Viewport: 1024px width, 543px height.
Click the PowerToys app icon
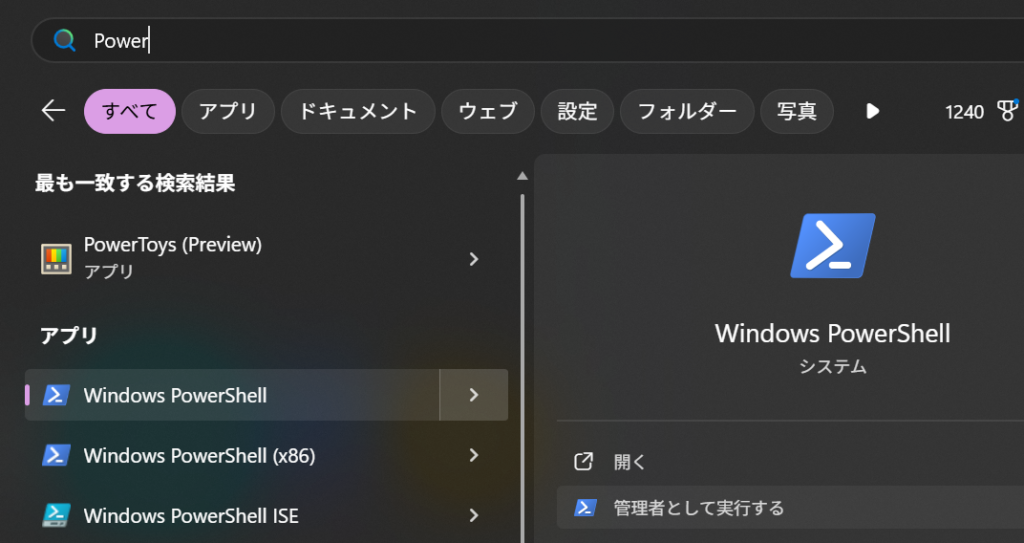click(x=56, y=259)
